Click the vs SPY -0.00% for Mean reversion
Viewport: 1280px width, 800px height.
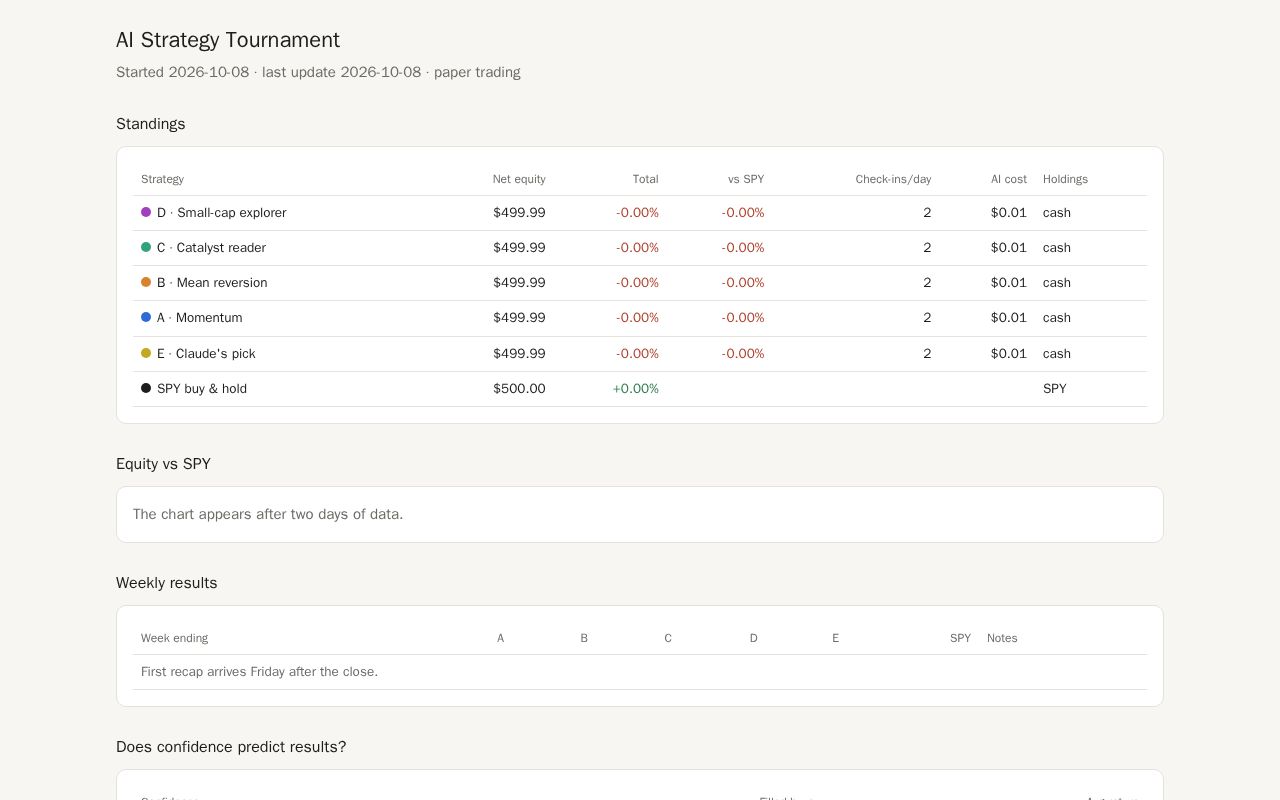tap(743, 282)
